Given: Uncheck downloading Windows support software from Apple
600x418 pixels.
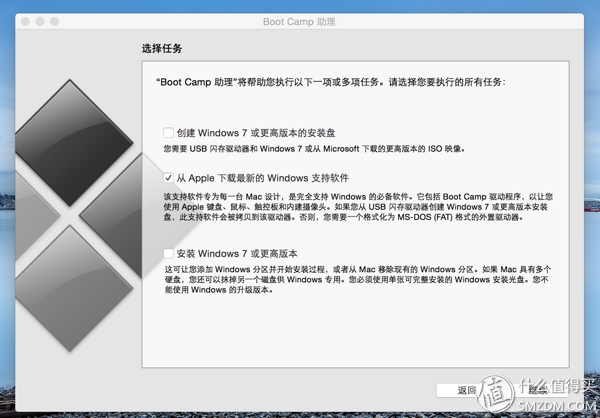Looking at the screenshot, I should [x=168, y=178].
